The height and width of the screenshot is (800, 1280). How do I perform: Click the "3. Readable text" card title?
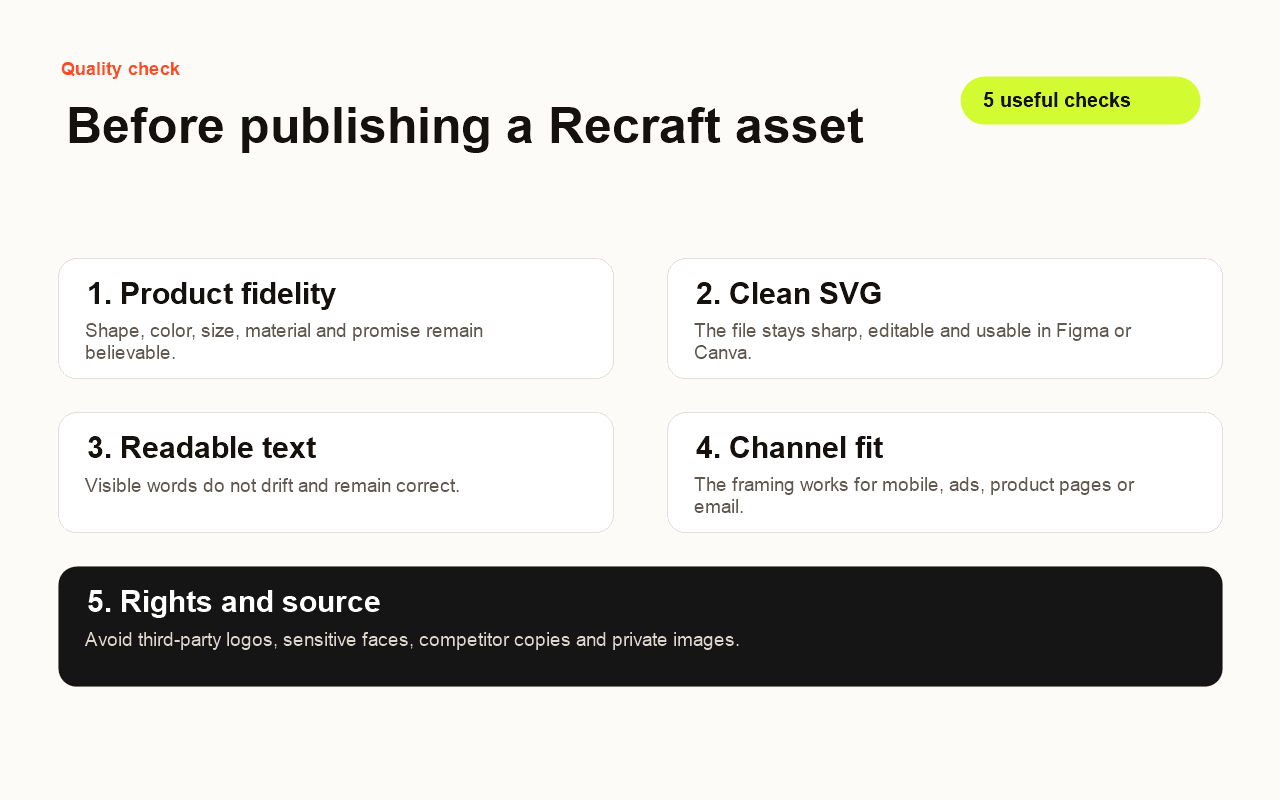click(x=201, y=448)
